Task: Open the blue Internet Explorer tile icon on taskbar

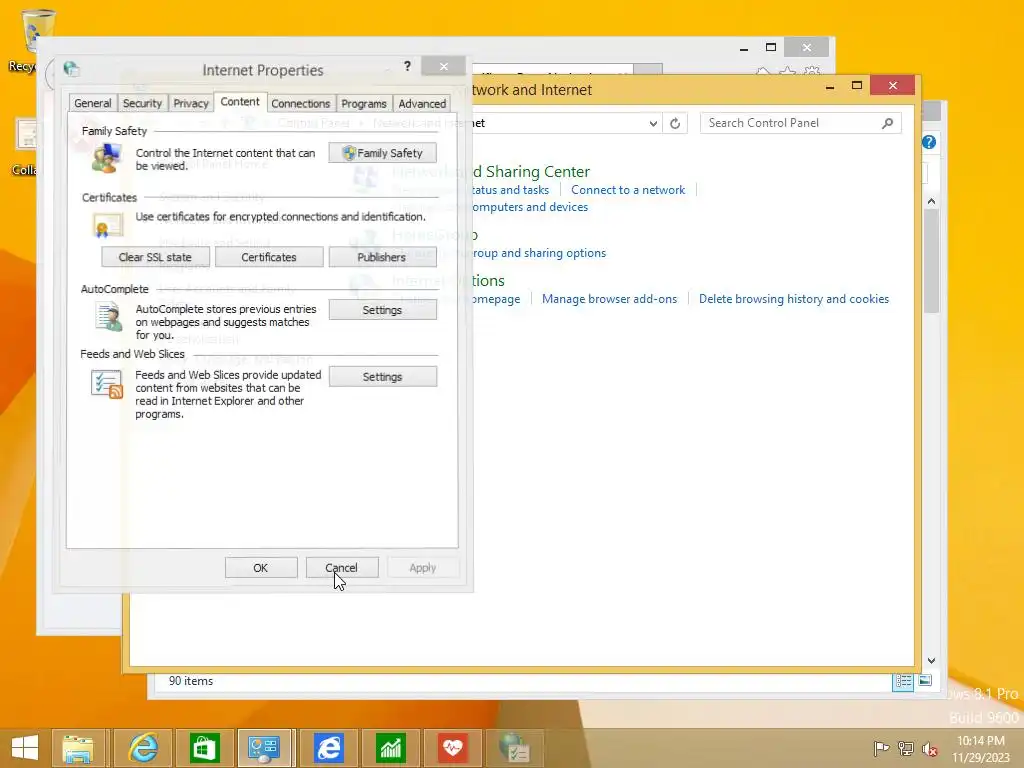Action: tap(328, 748)
